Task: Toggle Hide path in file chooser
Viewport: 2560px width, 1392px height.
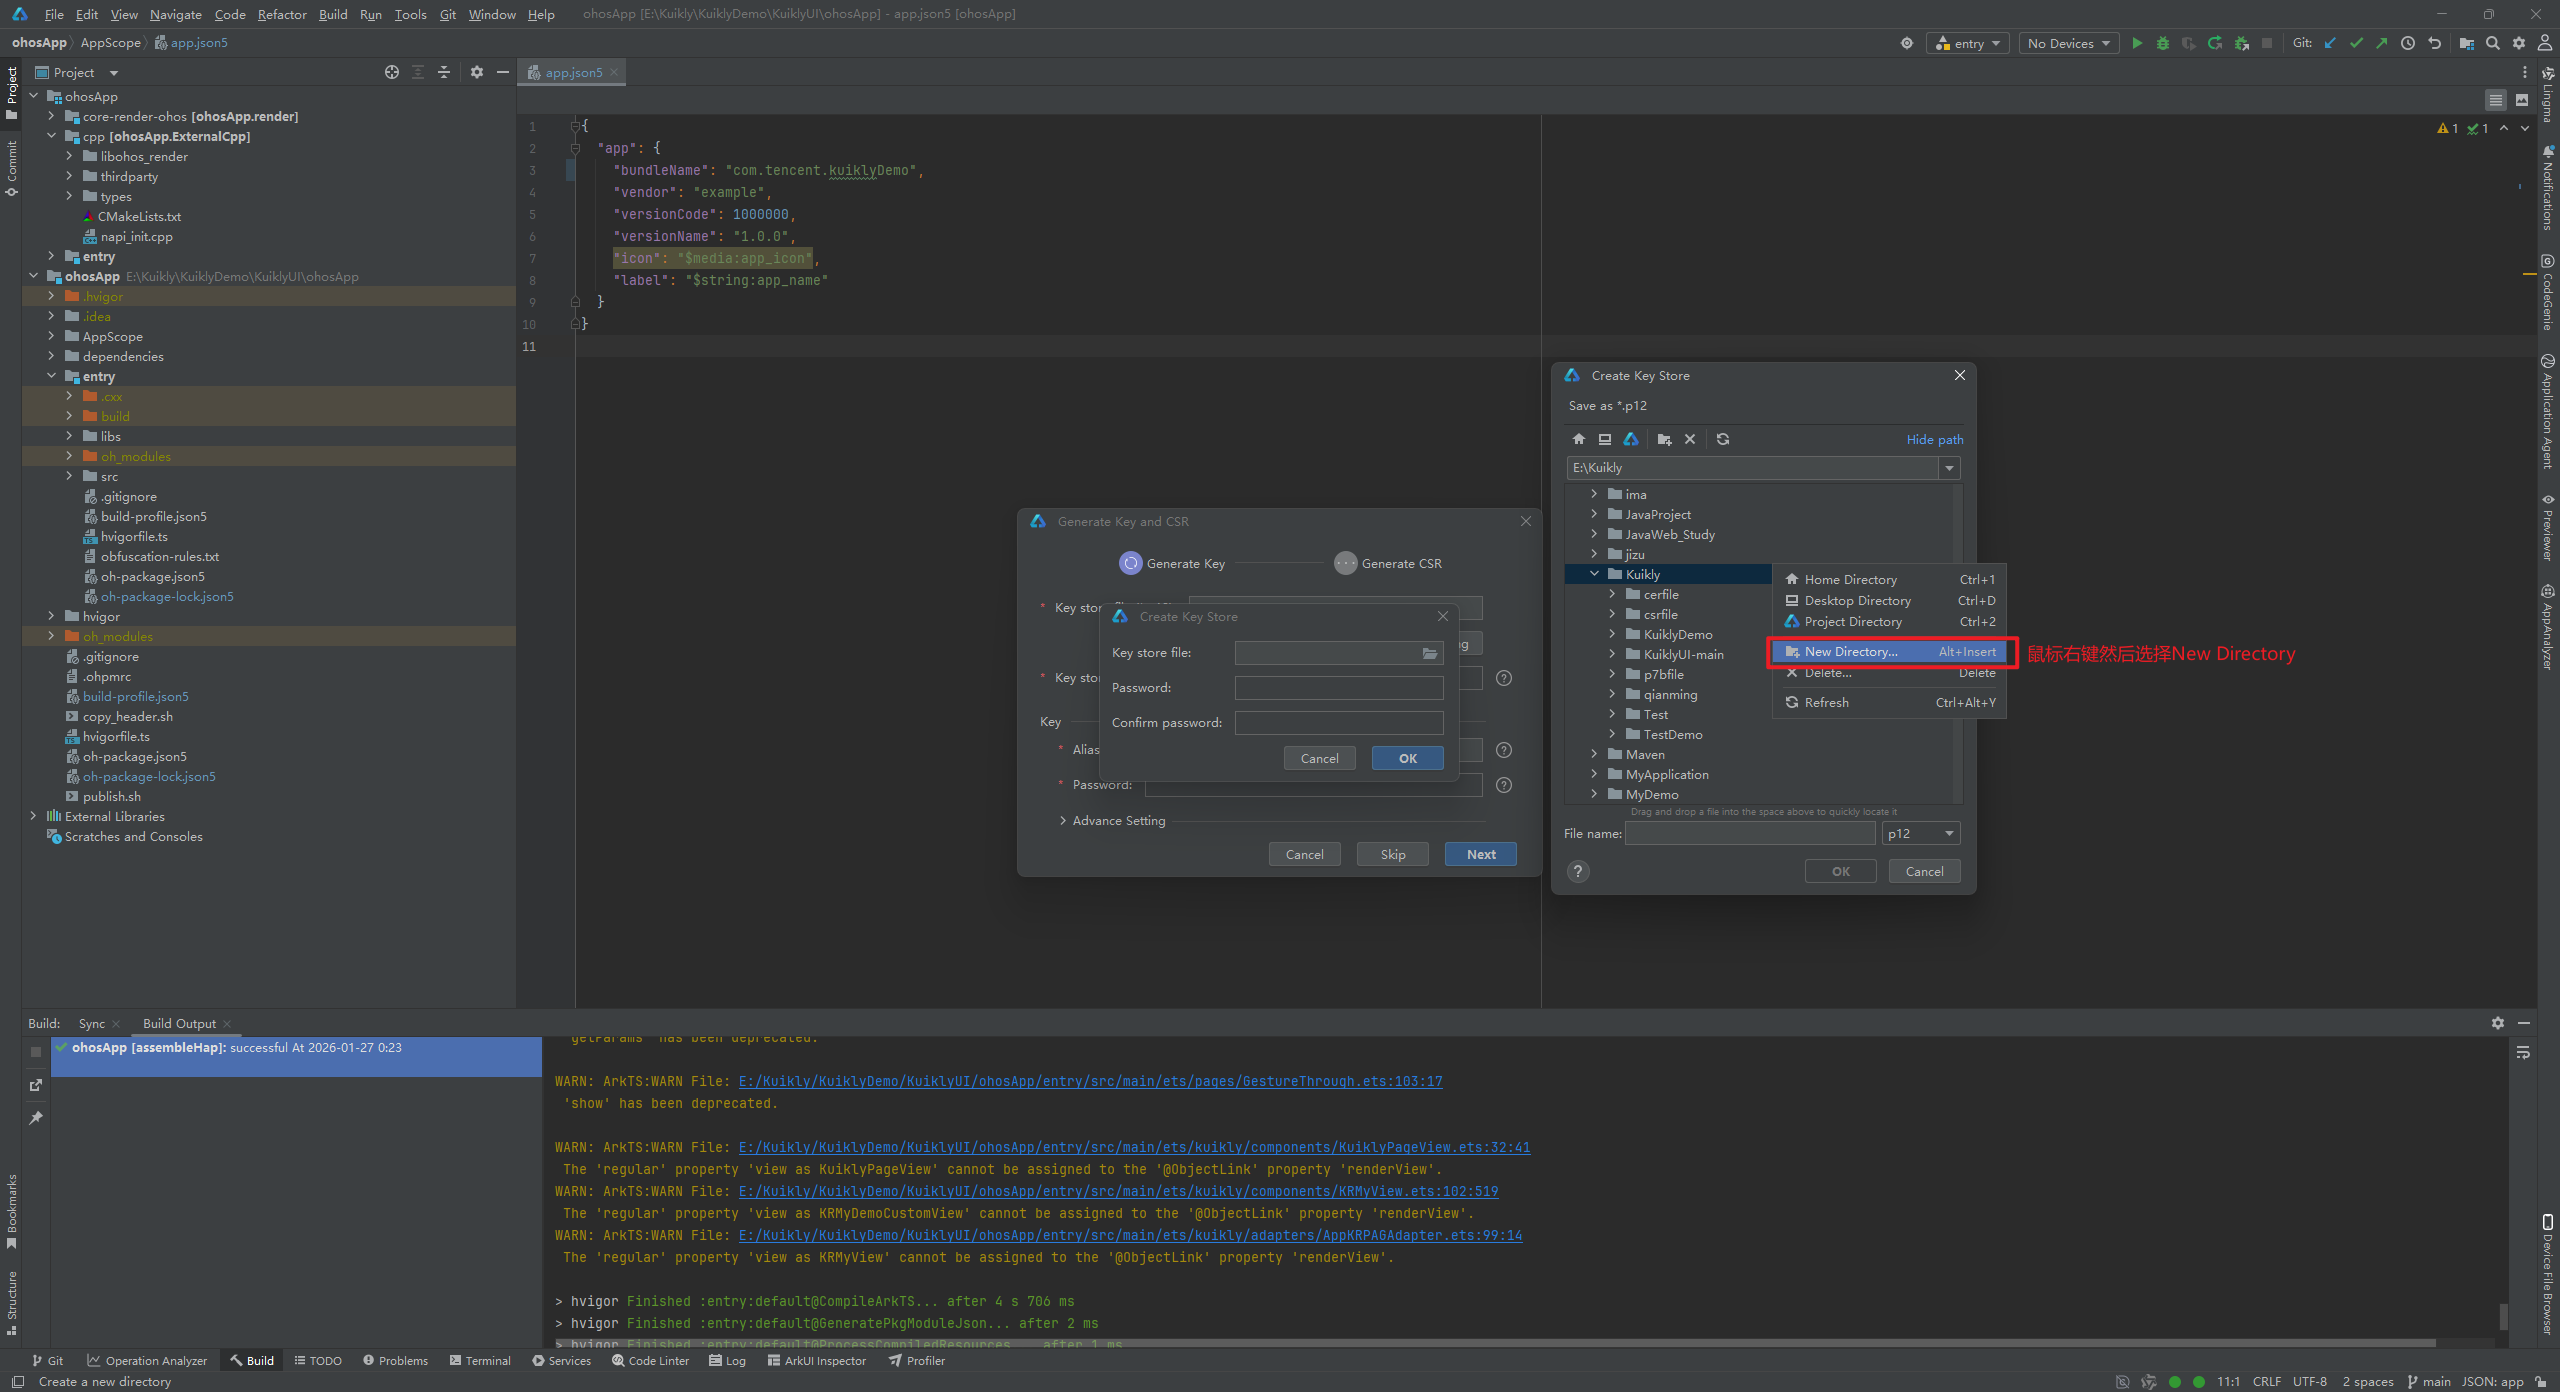Action: [1934, 439]
